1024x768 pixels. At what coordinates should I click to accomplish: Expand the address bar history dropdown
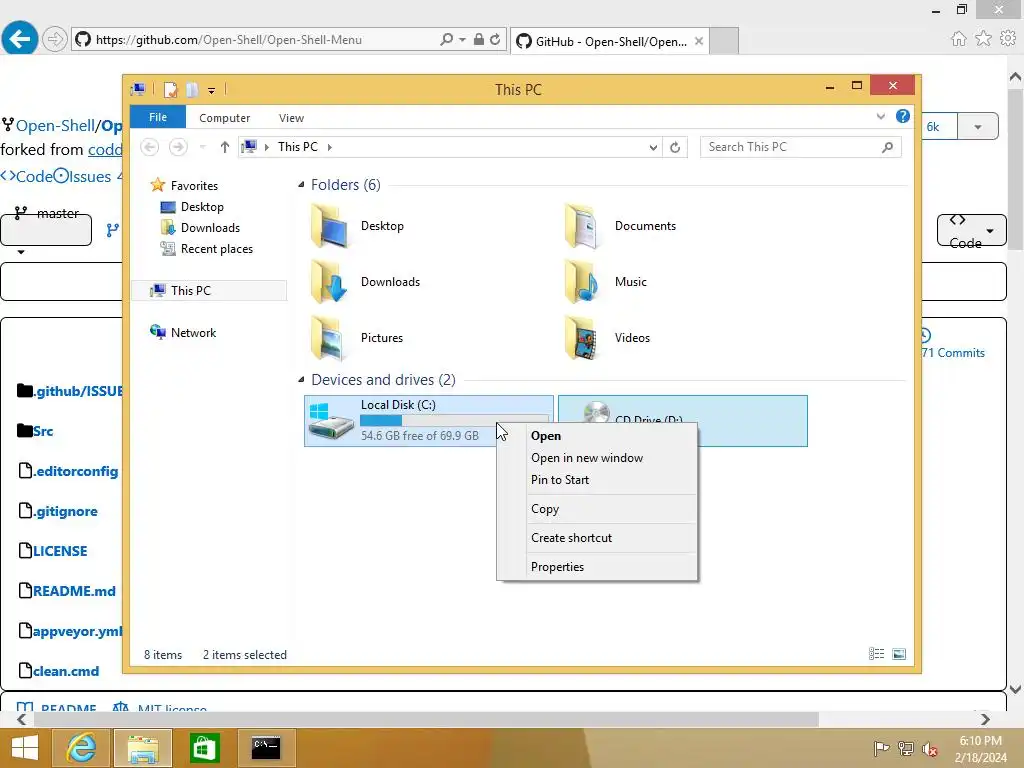(x=653, y=148)
